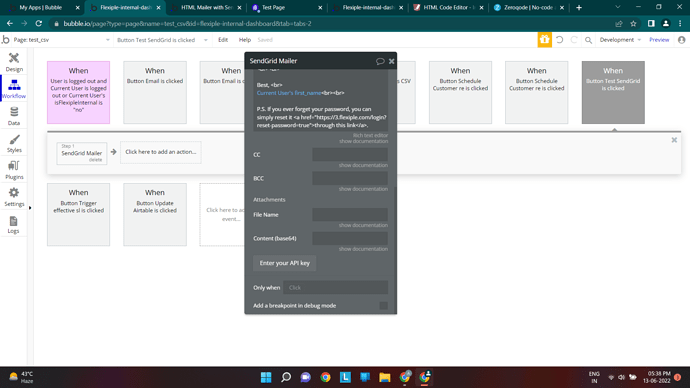Click the CC input field
The width and height of the screenshot is (690, 388).
click(x=350, y=154)
